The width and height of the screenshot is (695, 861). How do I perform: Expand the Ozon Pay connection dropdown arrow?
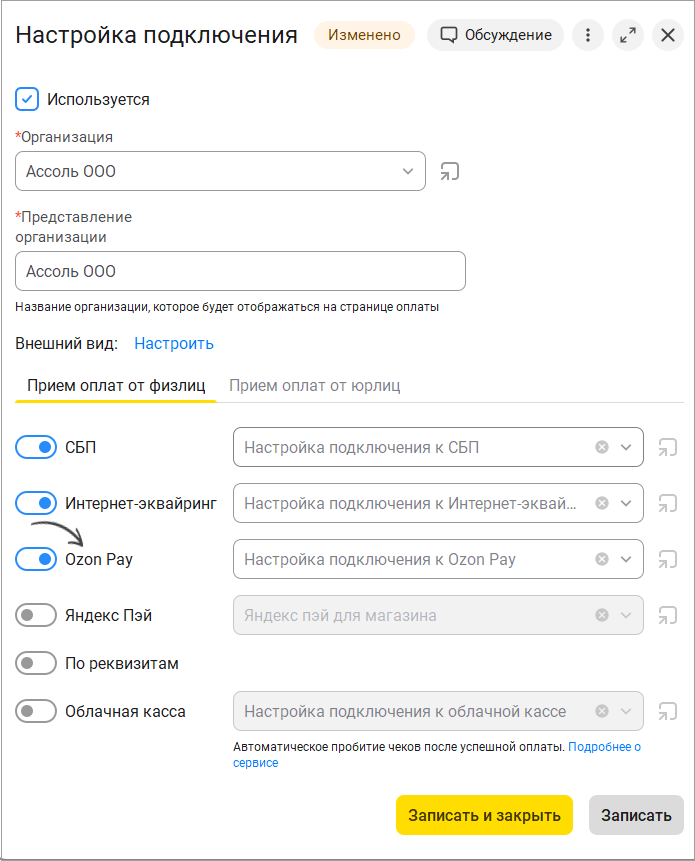[x=626, y=560]
